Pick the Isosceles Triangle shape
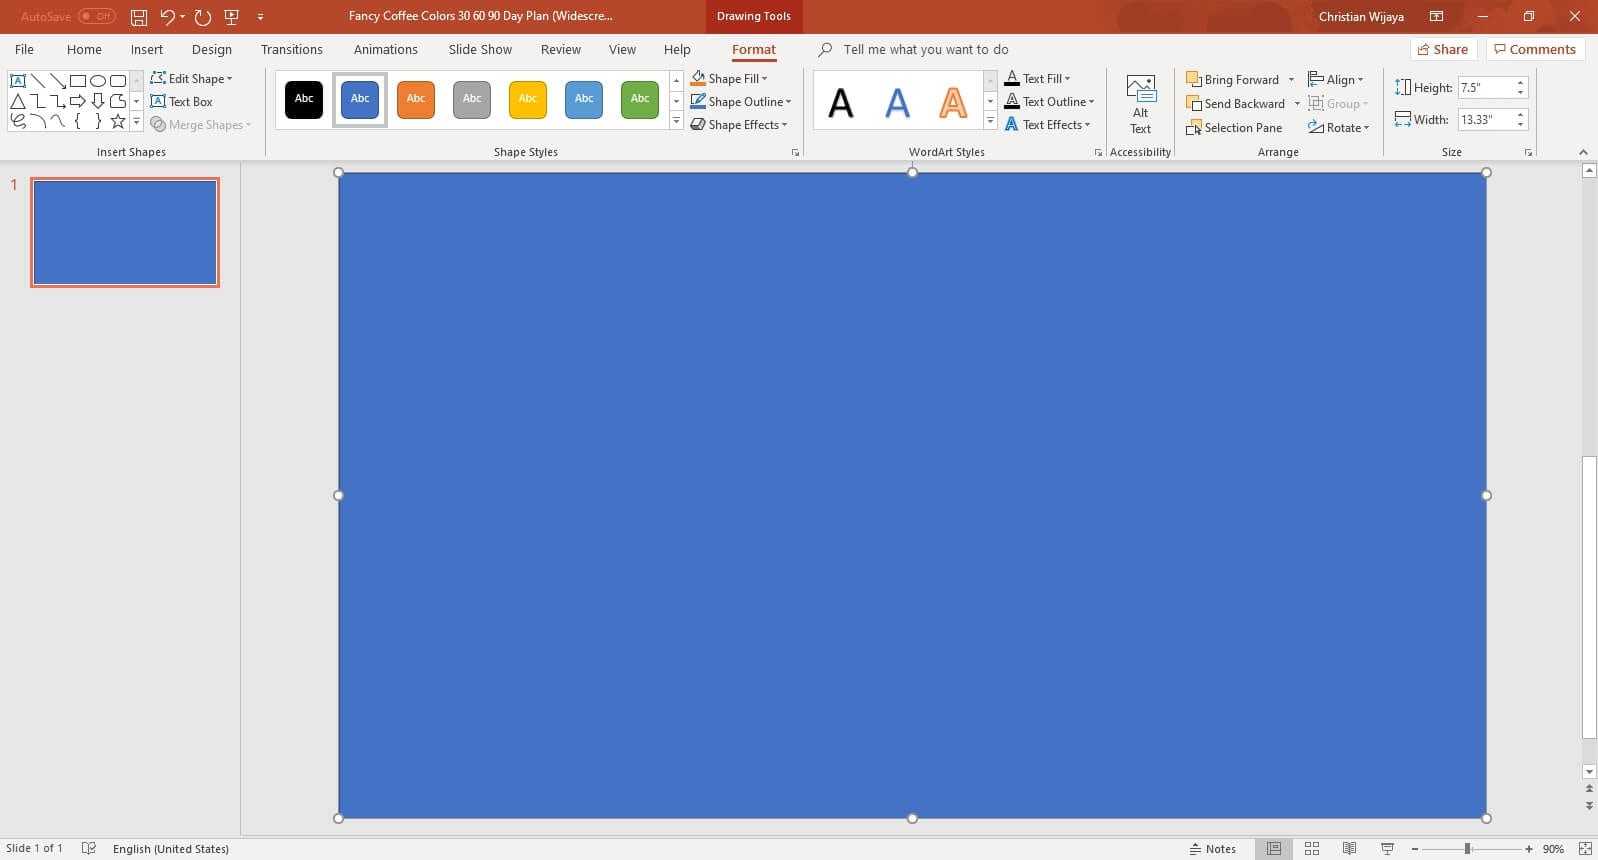1598x860 pixels. 18,101
